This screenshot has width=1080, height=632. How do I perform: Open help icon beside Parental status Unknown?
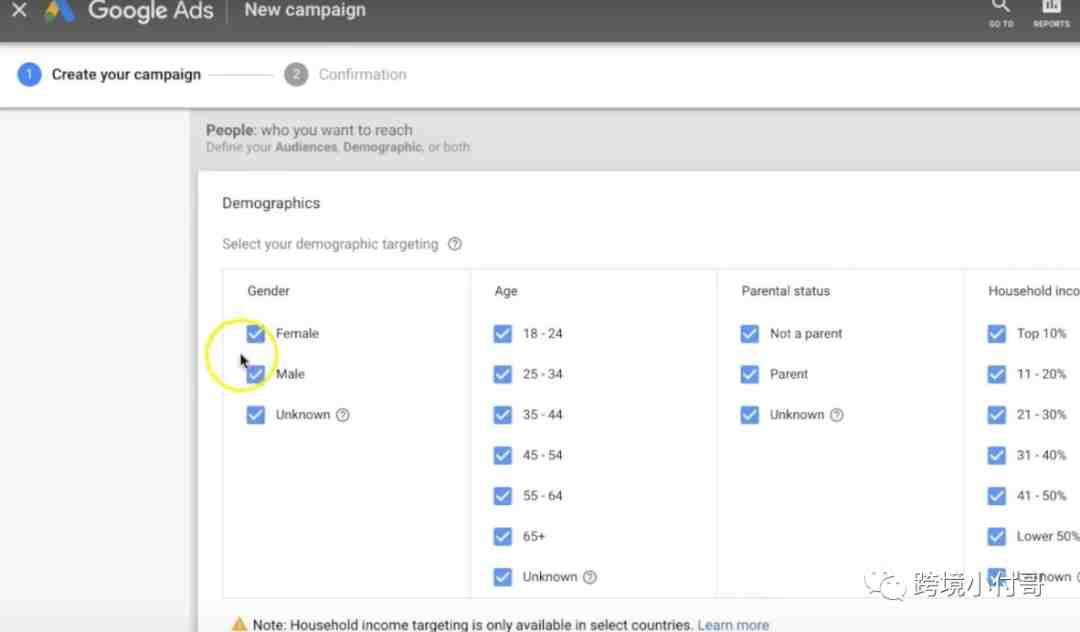pos(836,414)
